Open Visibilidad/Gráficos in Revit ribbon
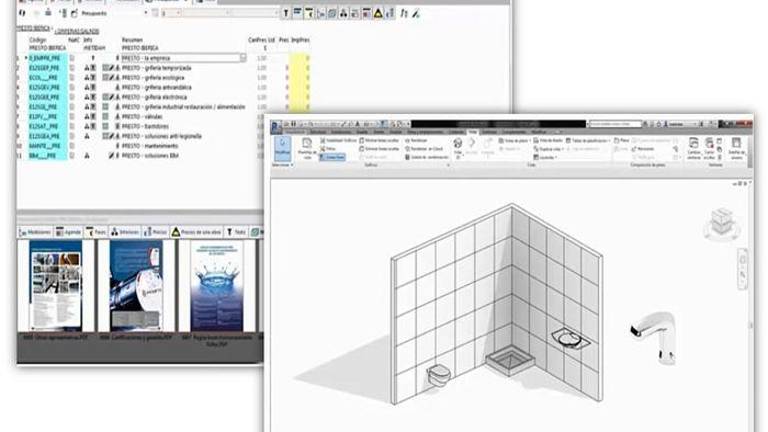 coord(338,141)
